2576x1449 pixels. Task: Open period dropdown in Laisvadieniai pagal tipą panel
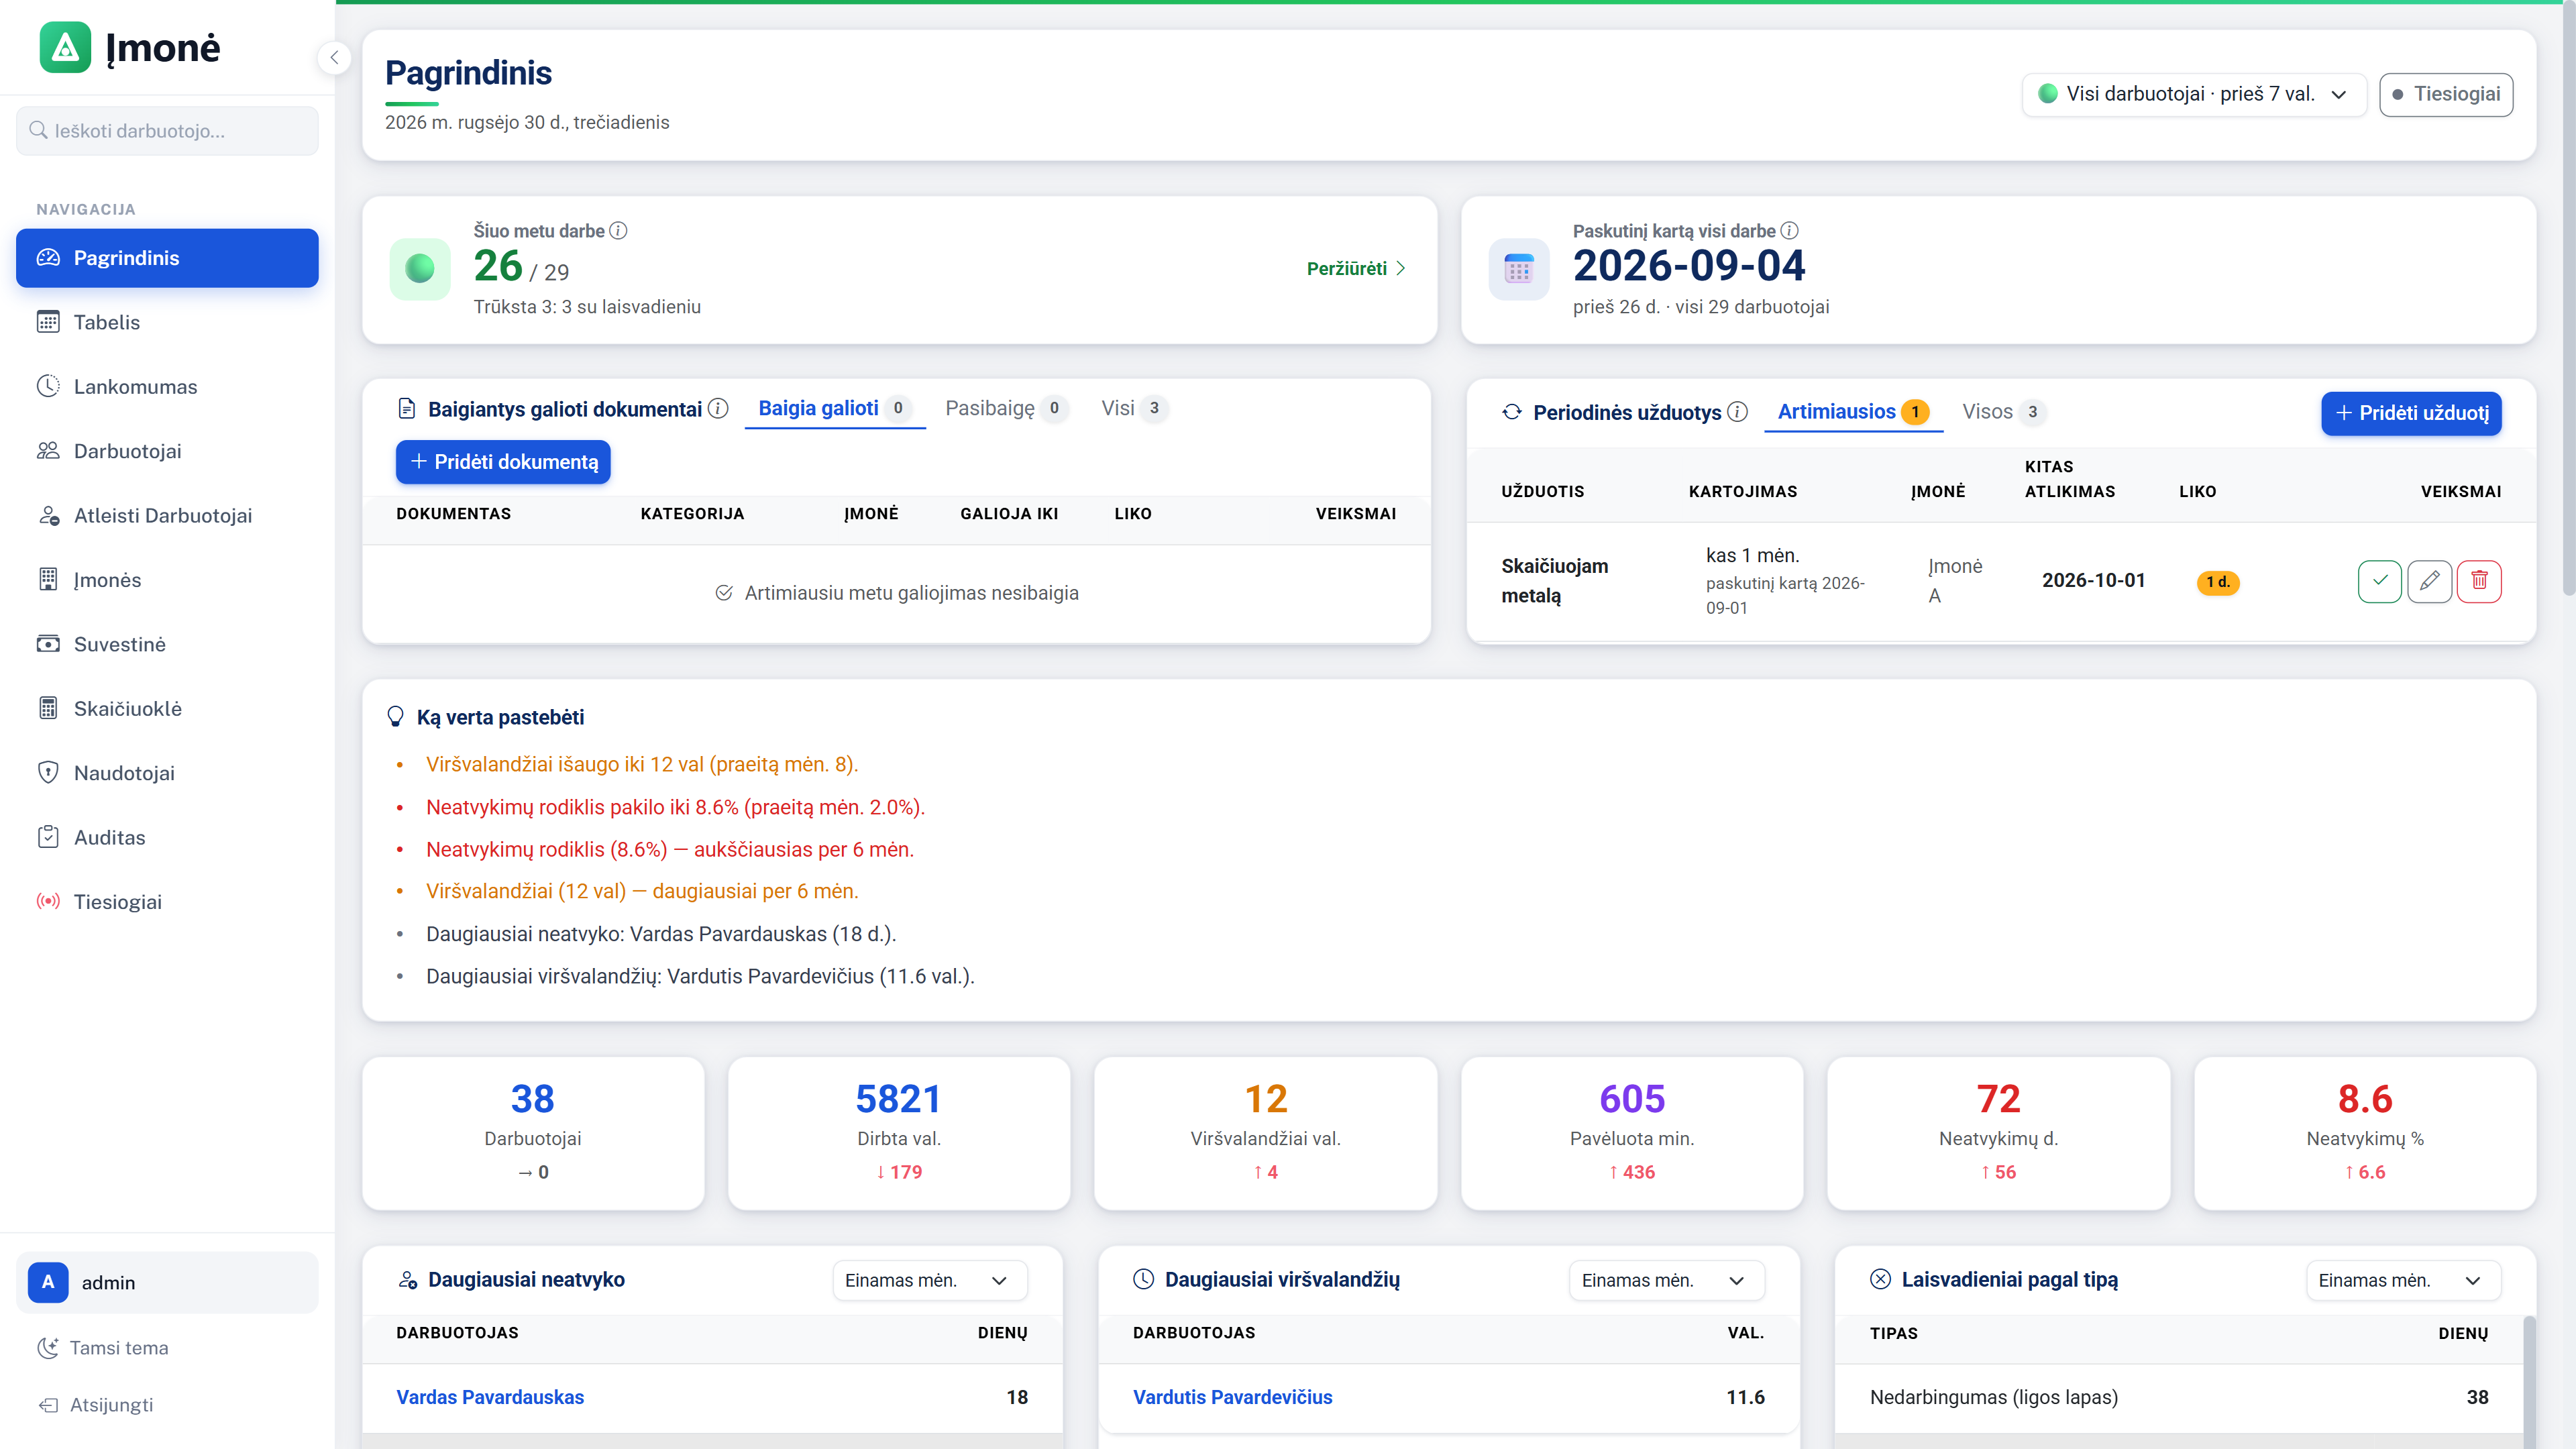point(2403,1280)
